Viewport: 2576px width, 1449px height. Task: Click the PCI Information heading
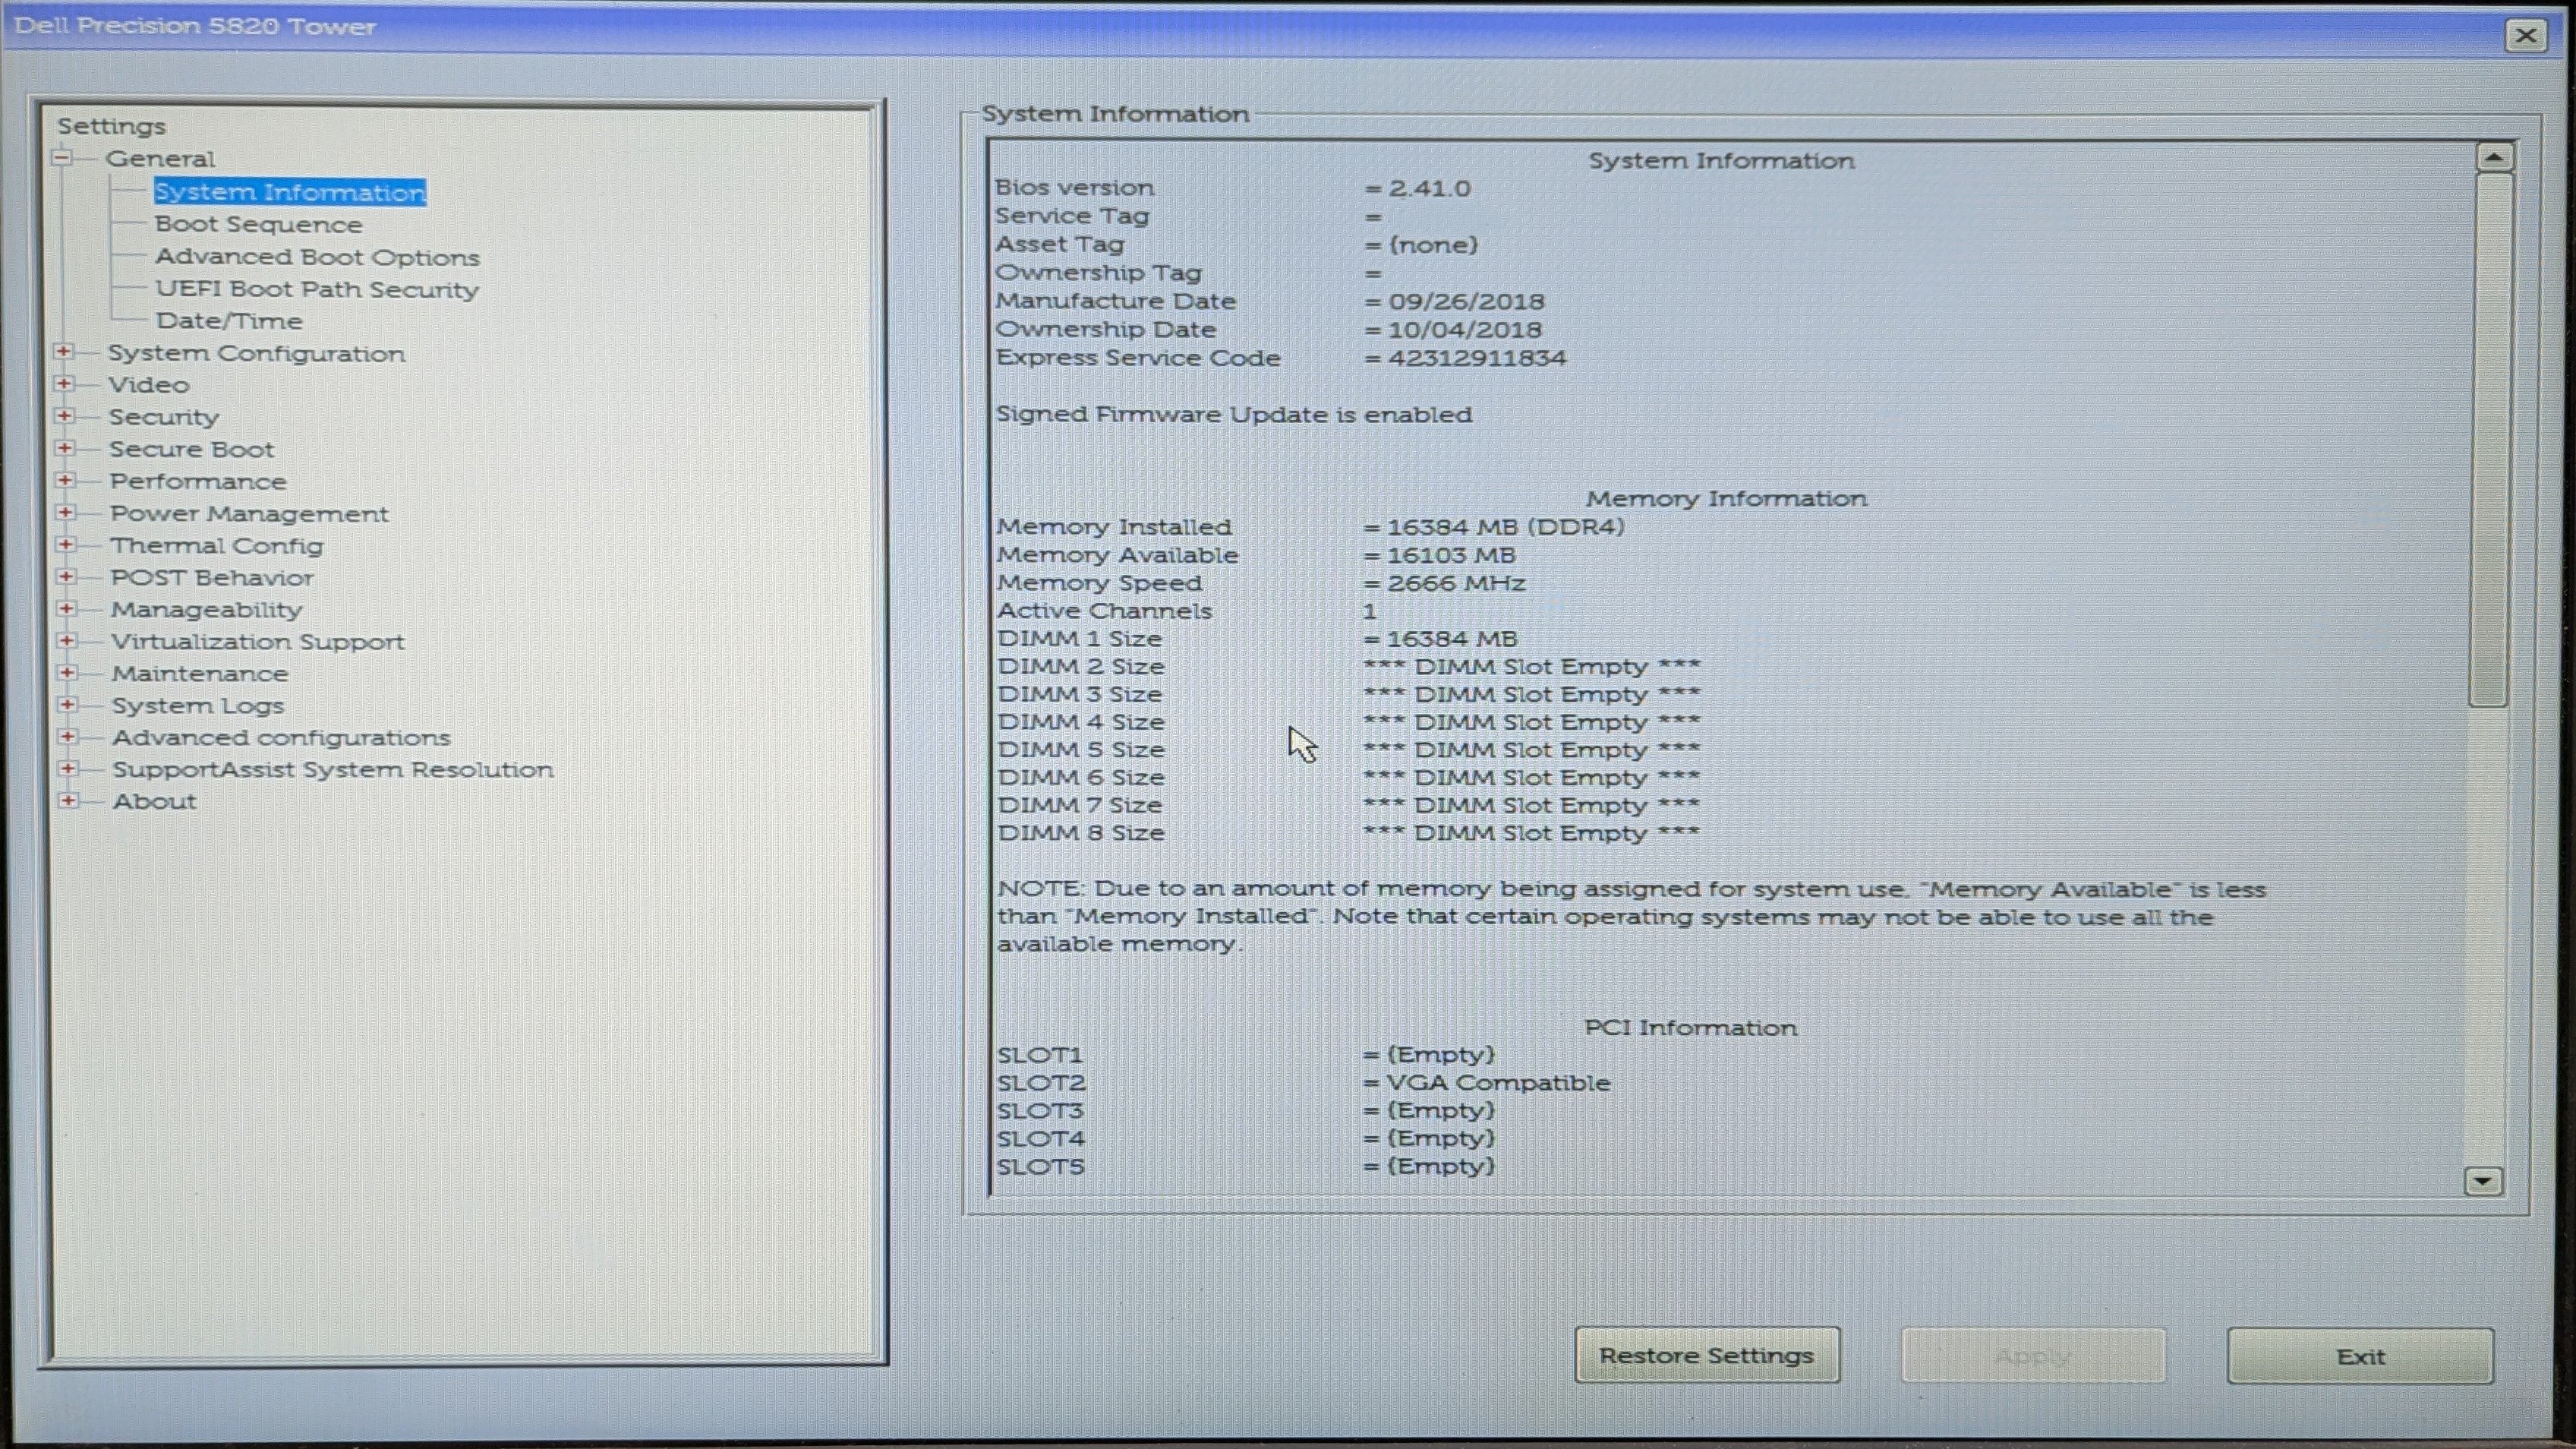(1690, 1027)
